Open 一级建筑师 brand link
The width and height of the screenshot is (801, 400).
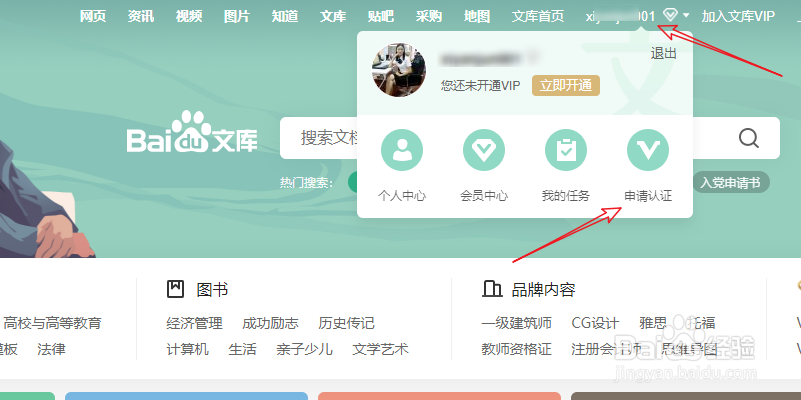(x=516, y=323)
